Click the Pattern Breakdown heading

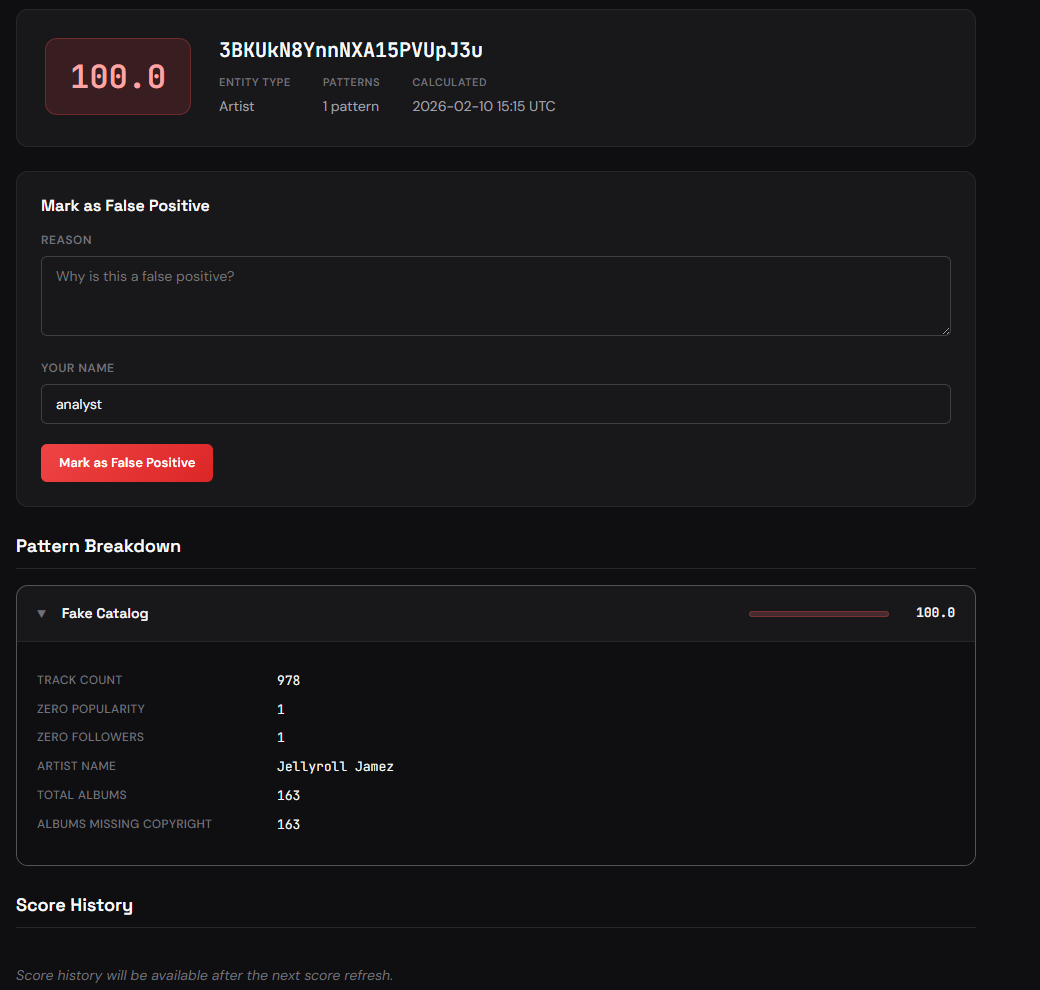[98, 546]
